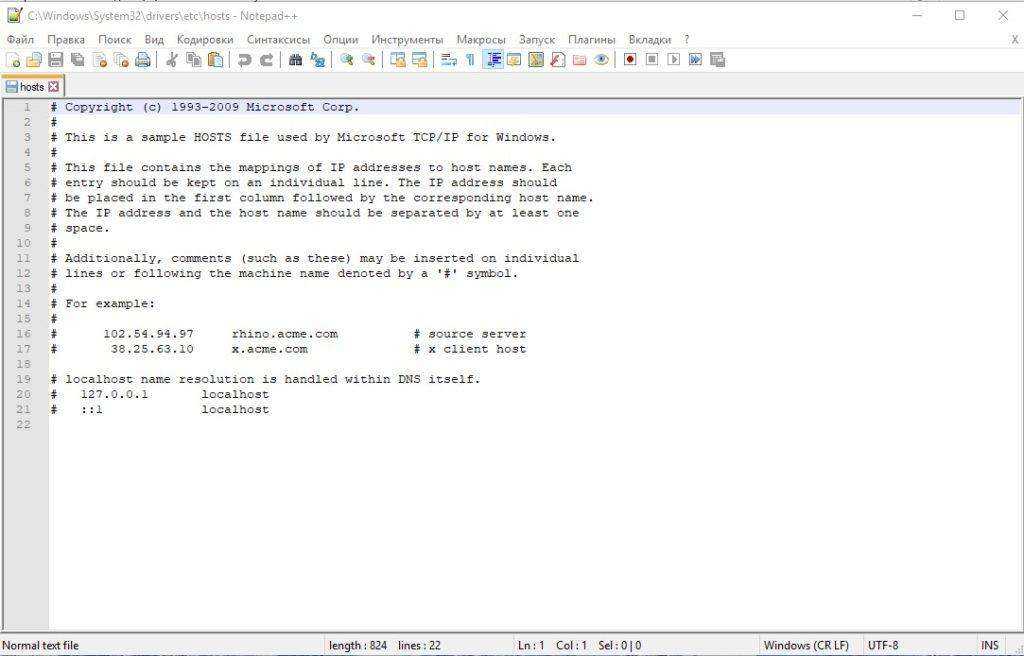Screen dimensions: 1024x656
Task: Click the Print toolbar icon
Action: [143, 60]
